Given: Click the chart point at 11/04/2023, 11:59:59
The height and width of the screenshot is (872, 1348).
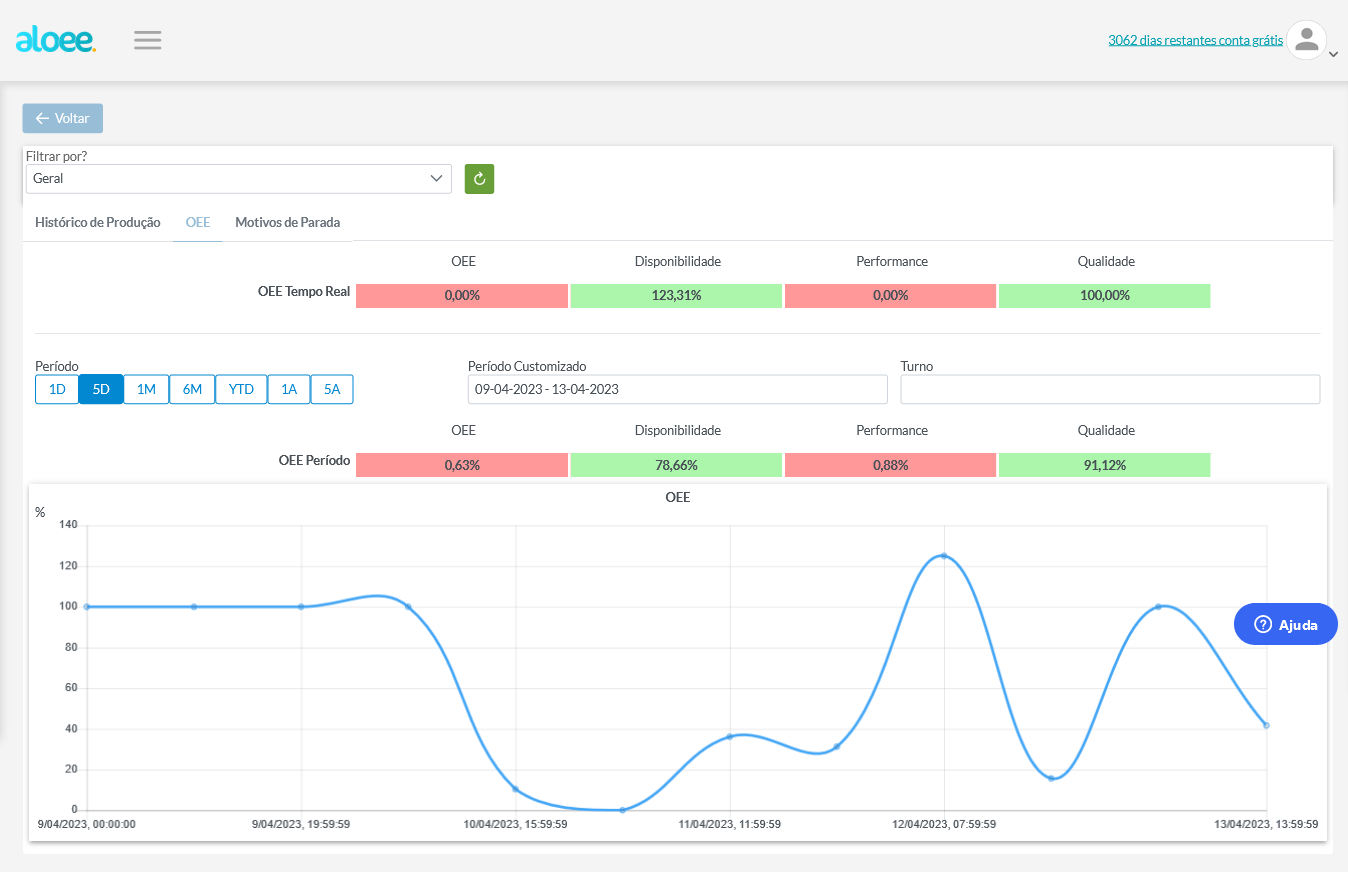Looking at the screenshot, I should (x=730, y=737).
